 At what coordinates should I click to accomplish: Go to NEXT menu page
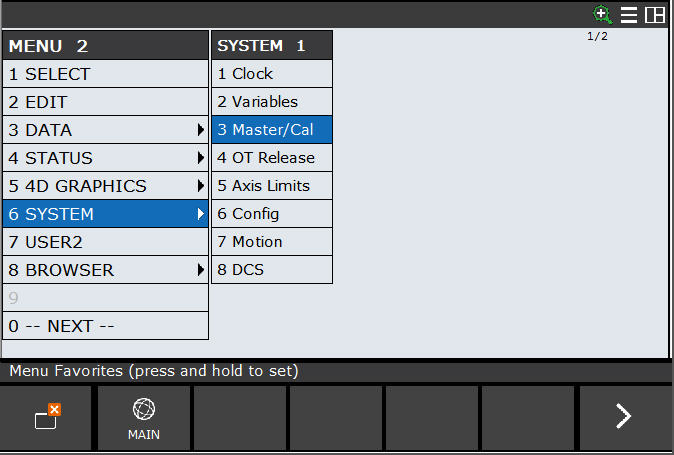point(105,326)
